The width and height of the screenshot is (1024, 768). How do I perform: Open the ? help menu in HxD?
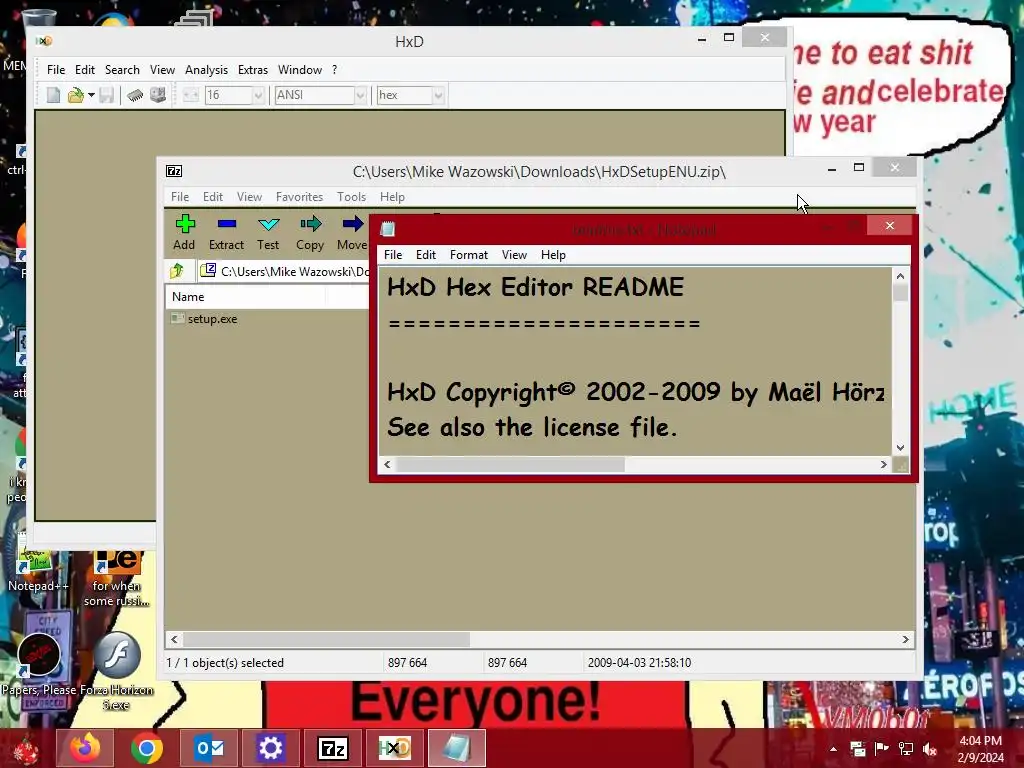[334, 70]
